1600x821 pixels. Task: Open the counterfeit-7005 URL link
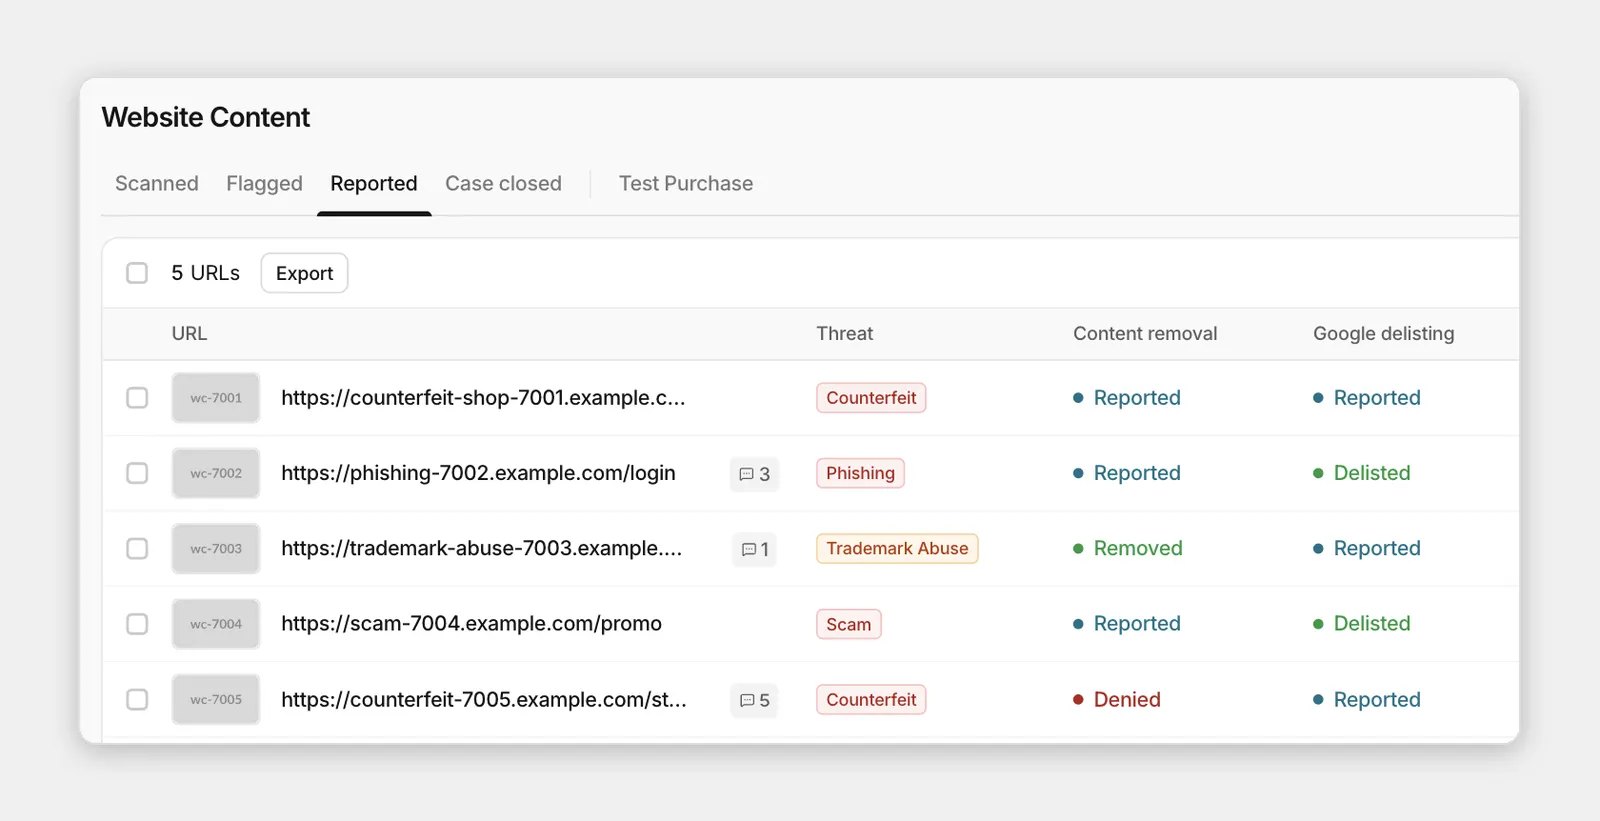[484, 699]
